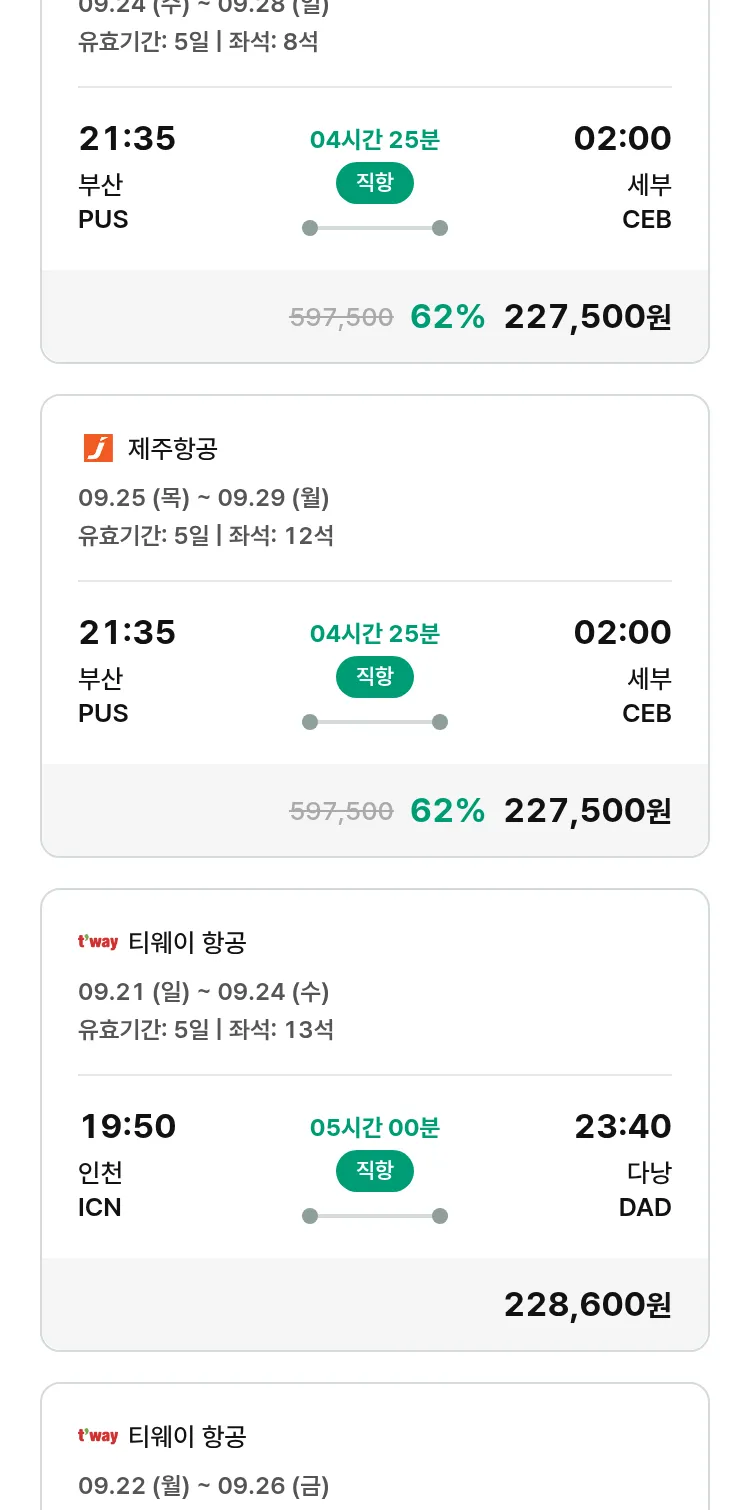Open 티웨이 항공 on the 09.21 ~ 09.24 card
This screenshot has height=1510, width=750.
point(187,942)
